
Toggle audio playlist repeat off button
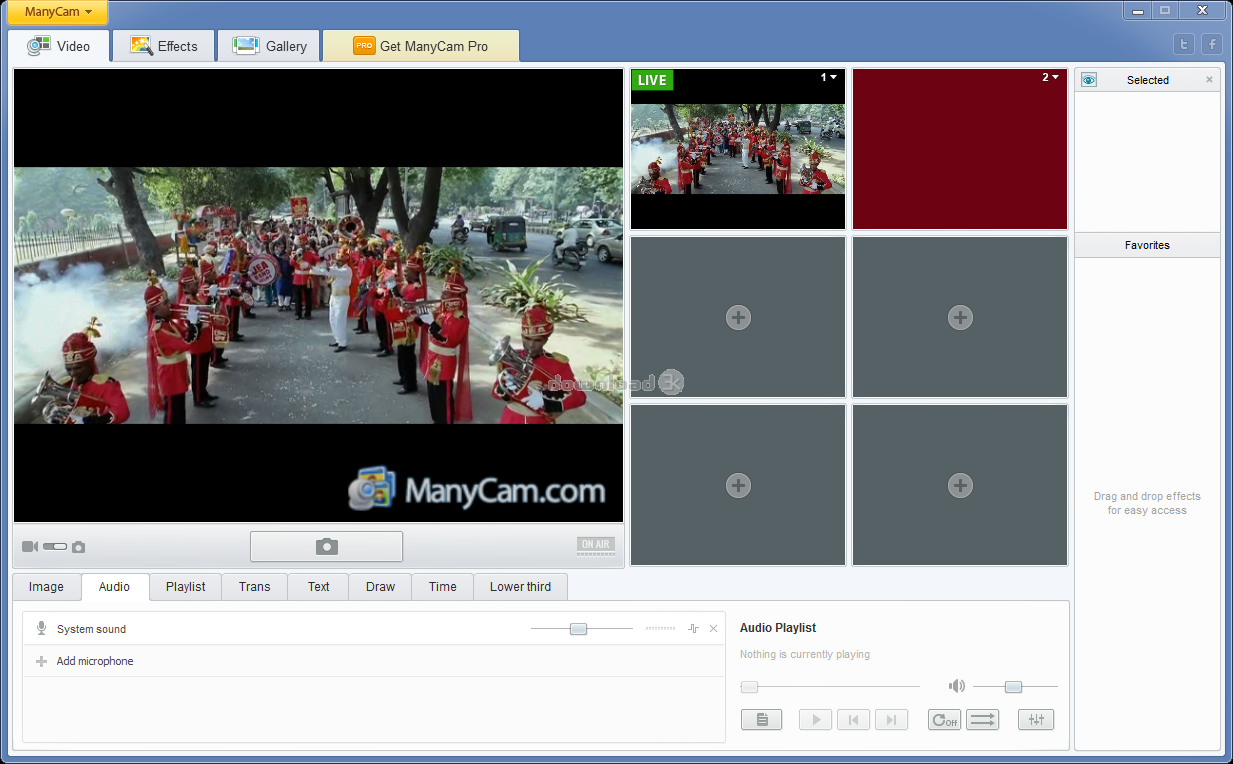click(x=944, y=720)
